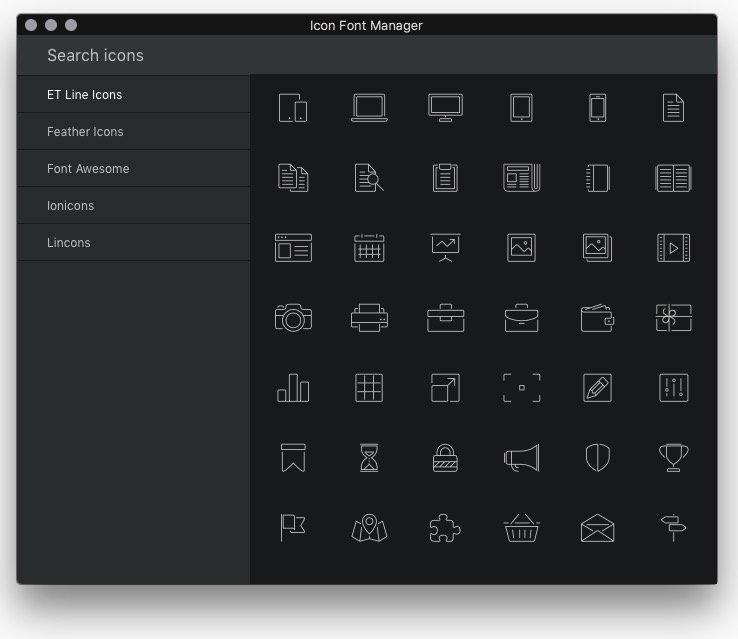Viewport: 738px width, 639px height.
Task: Select the newspaper icon
Action: 521,178
